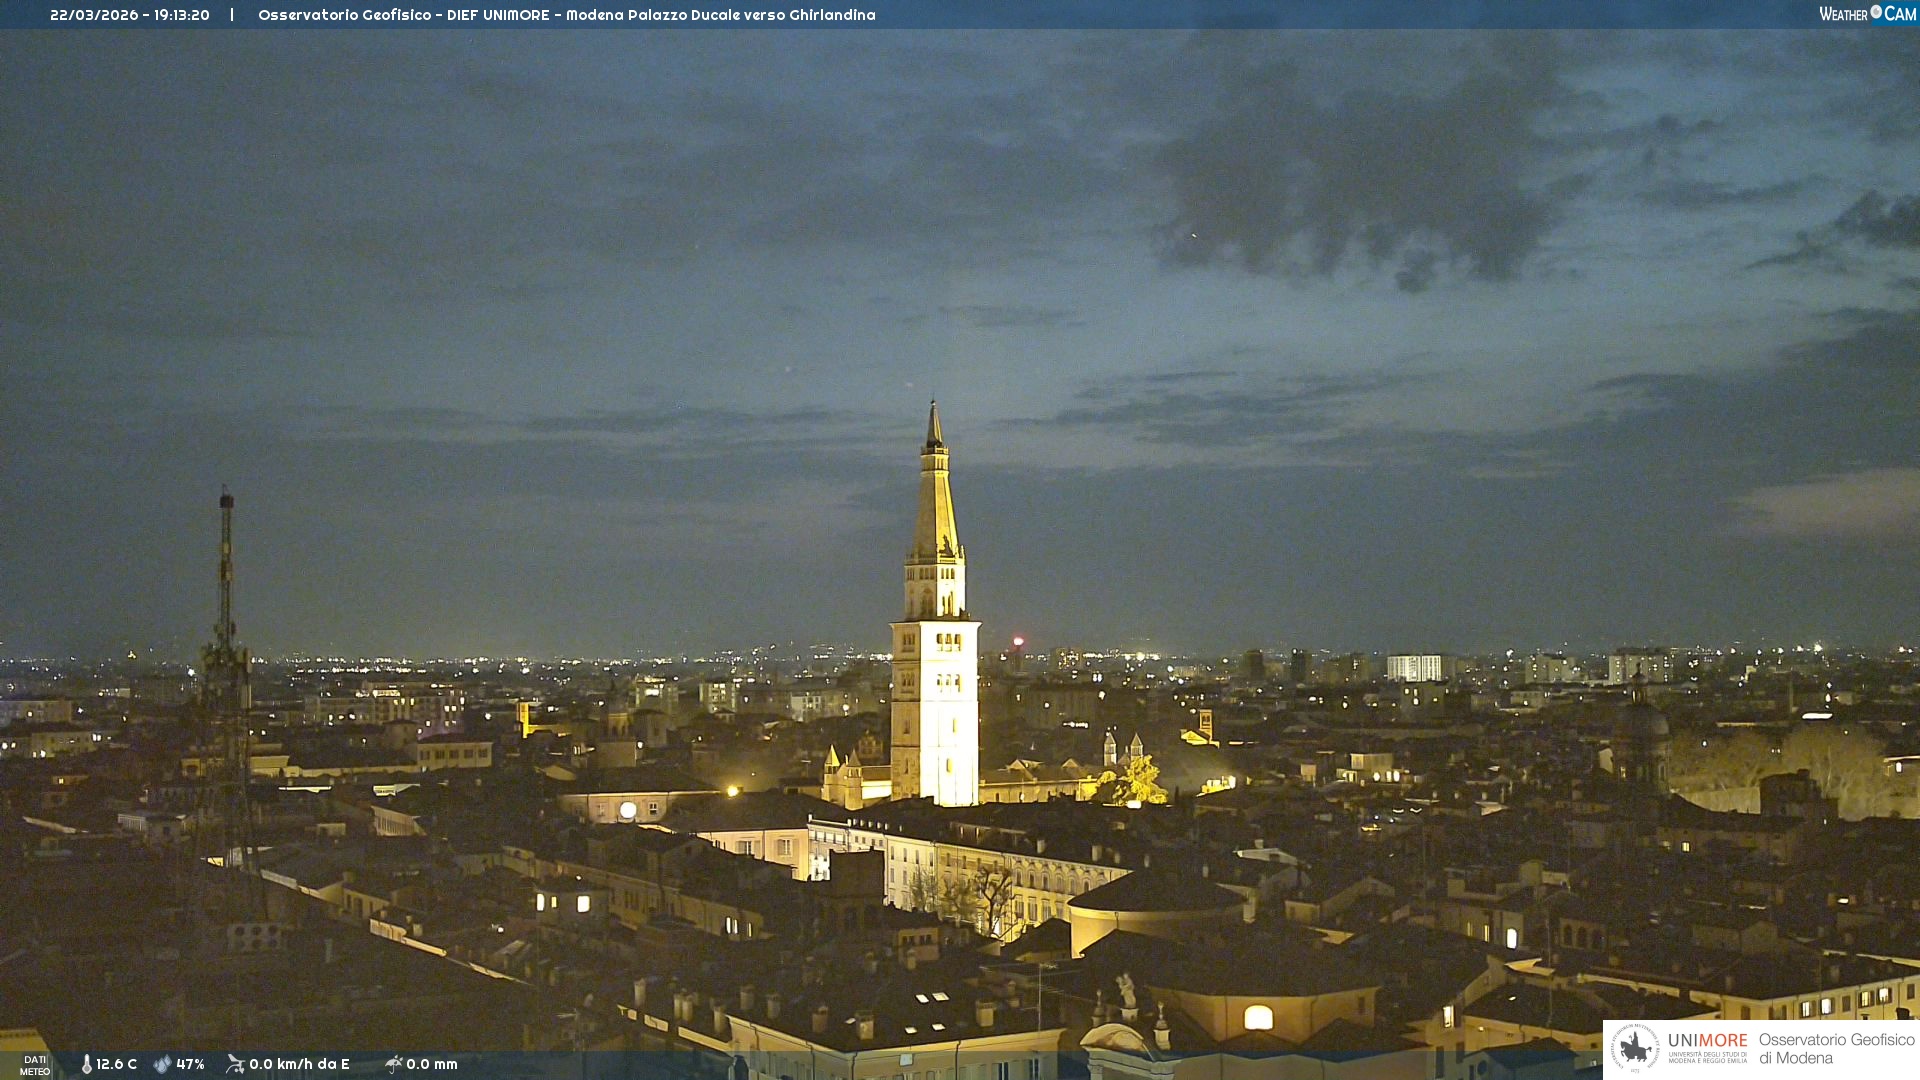Click Osservatorio Geofisico di Modena text
The height and width of the screenshot is (1080, 1920).
pos(1836,1048)
